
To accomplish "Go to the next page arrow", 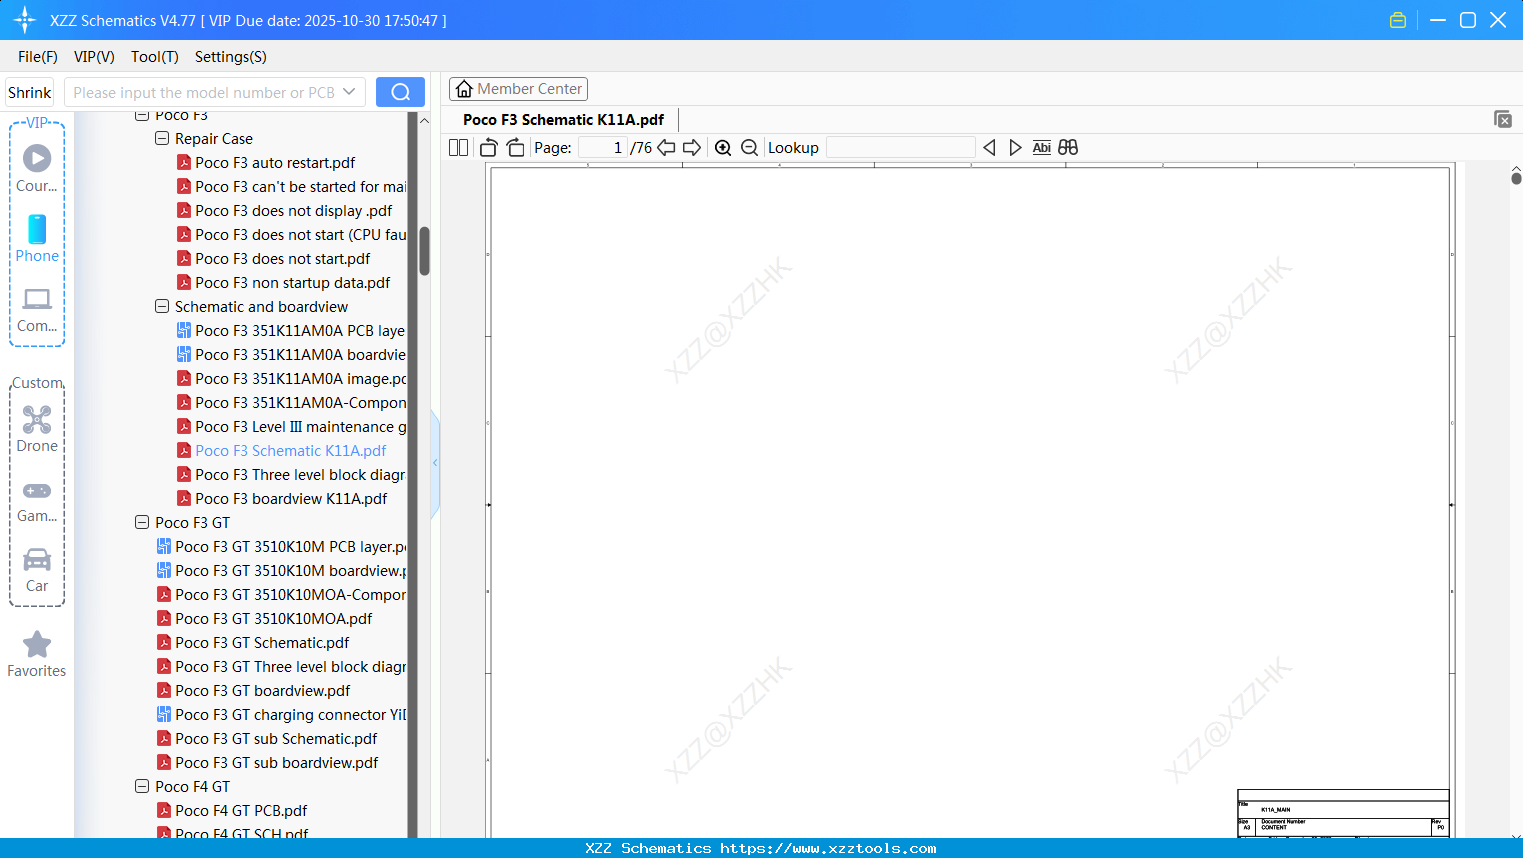I will (x=692, y=148).
